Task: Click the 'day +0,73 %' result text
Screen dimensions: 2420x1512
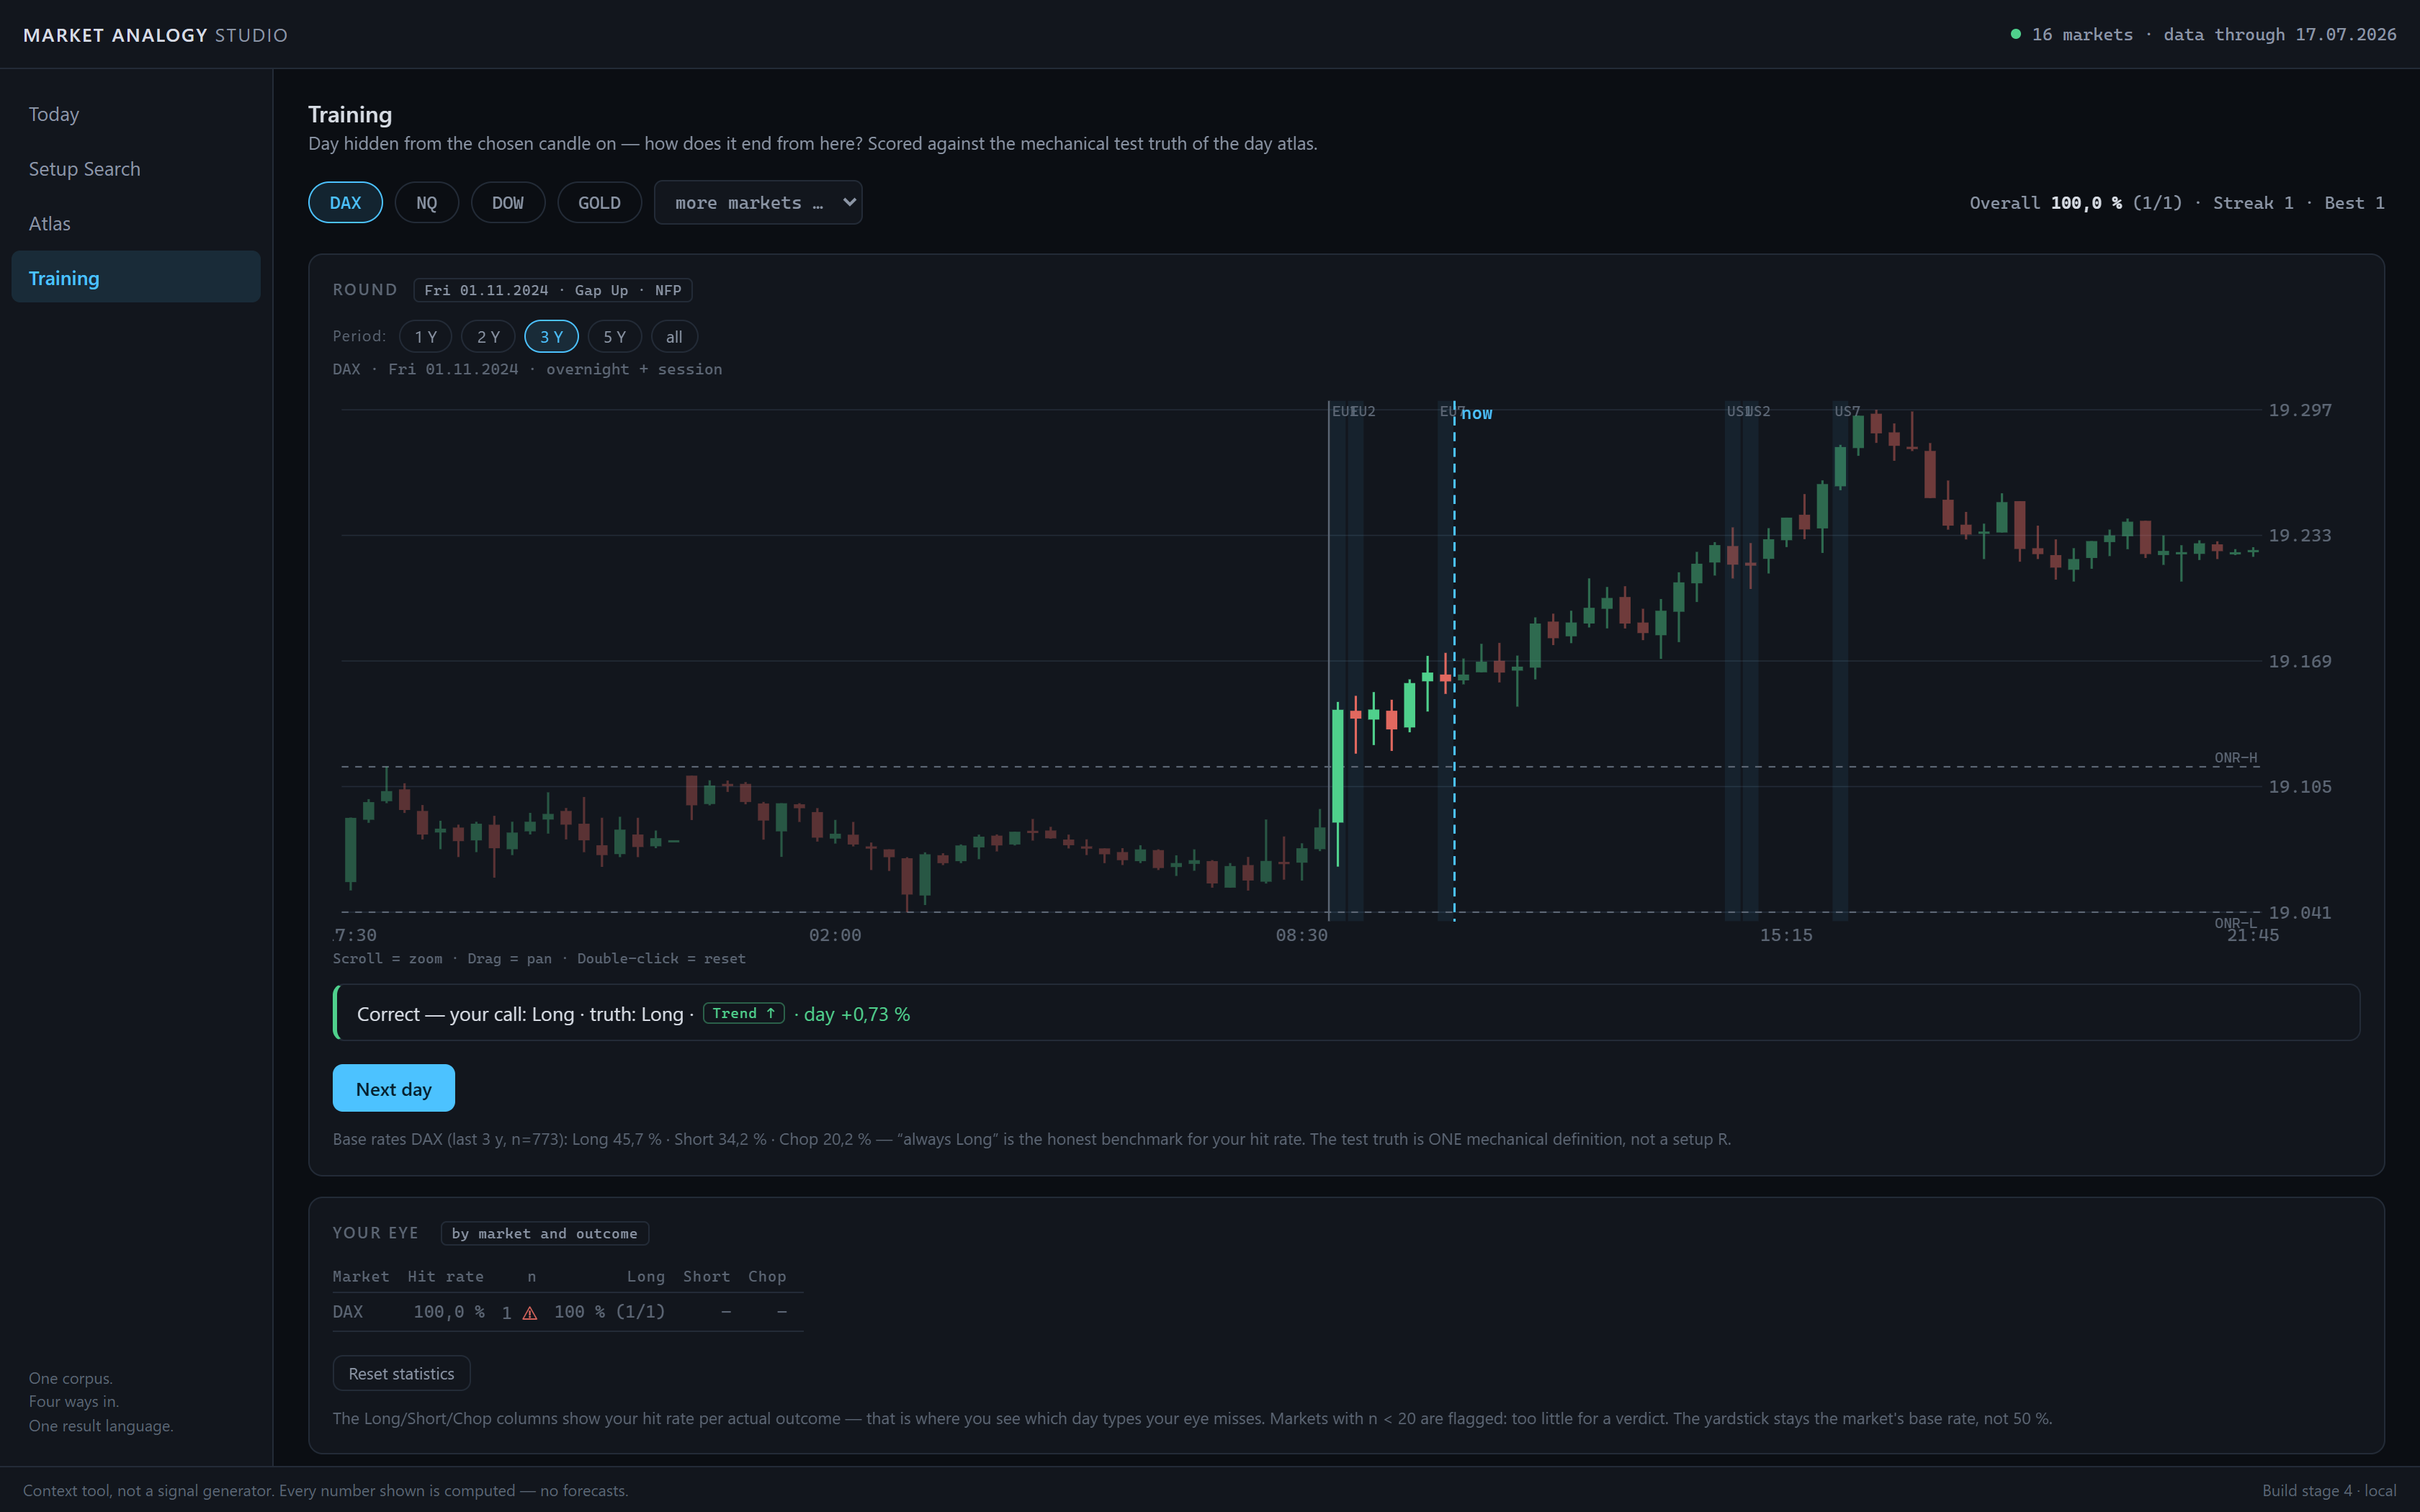Action: [857, 1014]
